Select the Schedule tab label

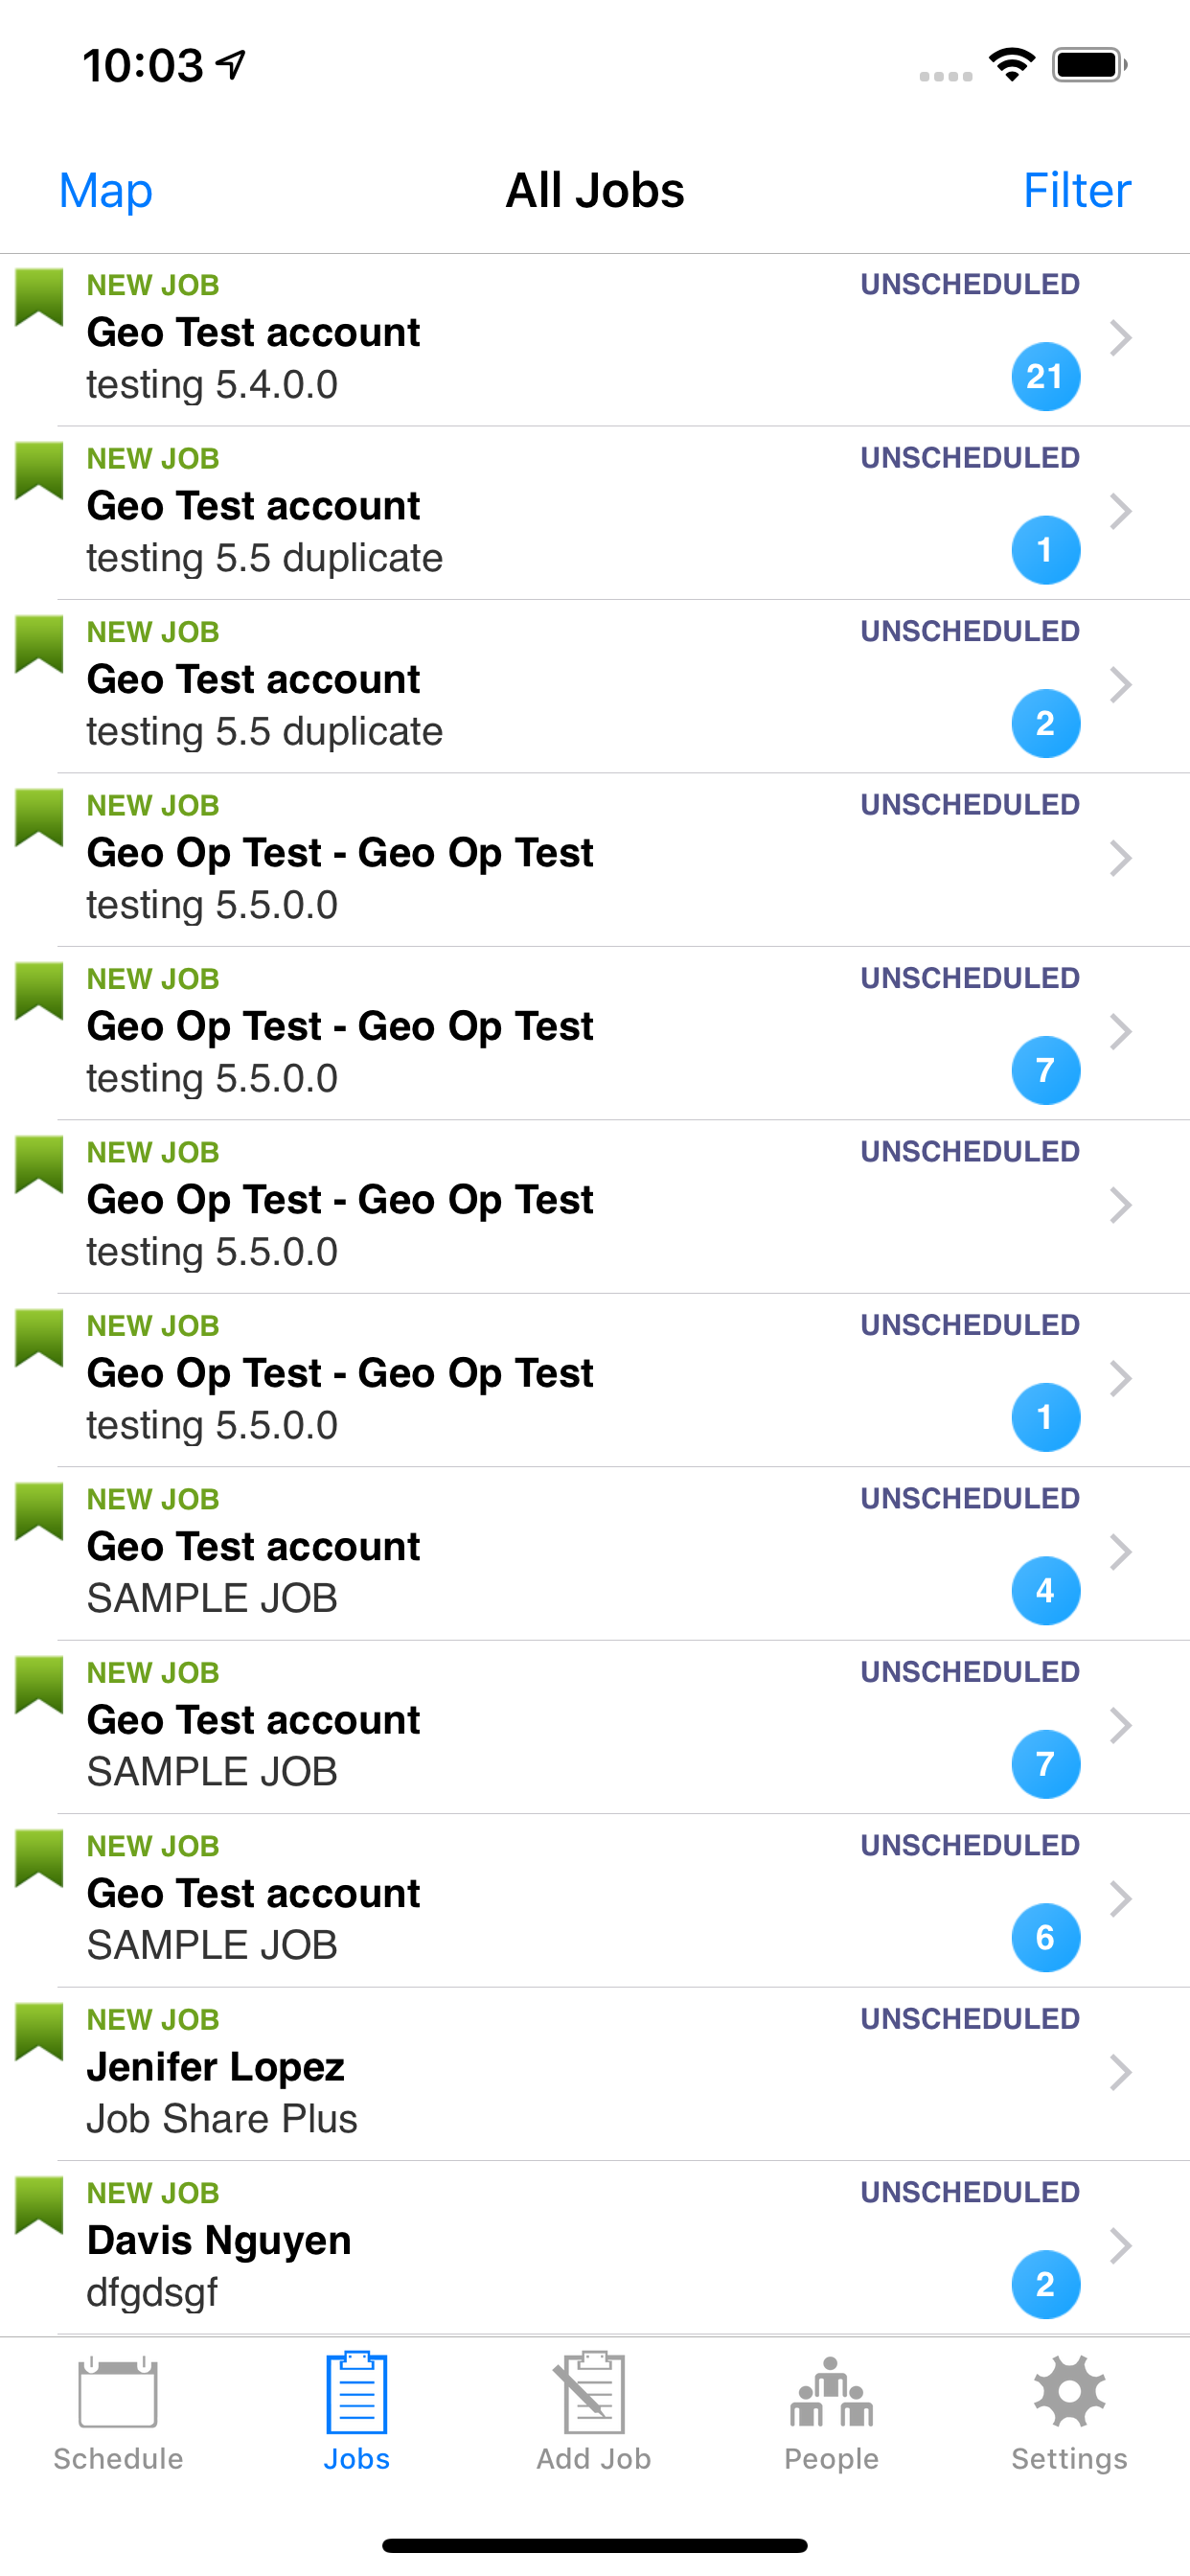(x=118, y=2459)
